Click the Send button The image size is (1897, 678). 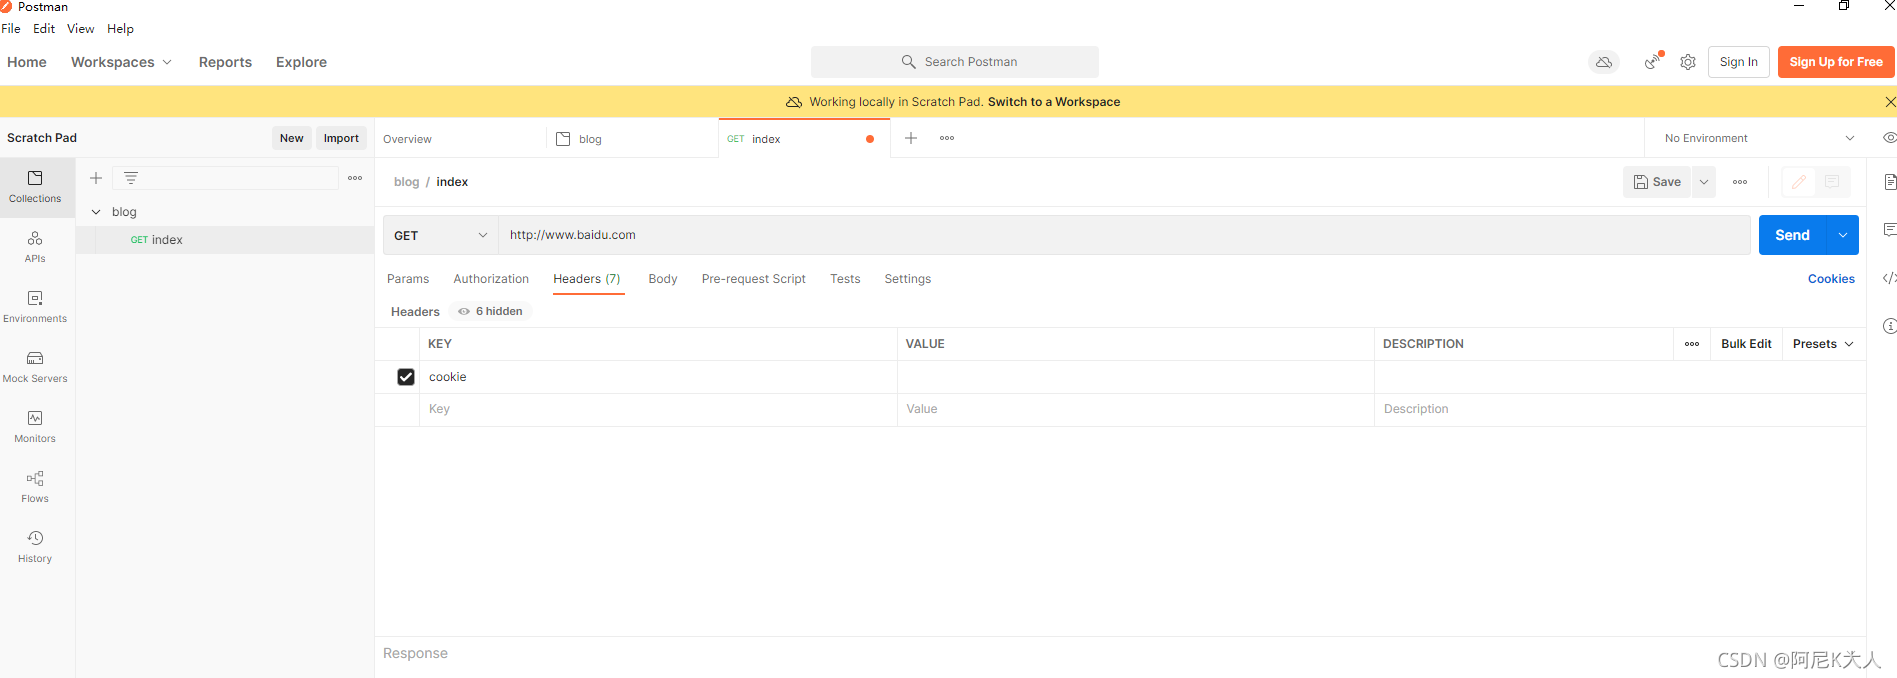(1793, 235)
